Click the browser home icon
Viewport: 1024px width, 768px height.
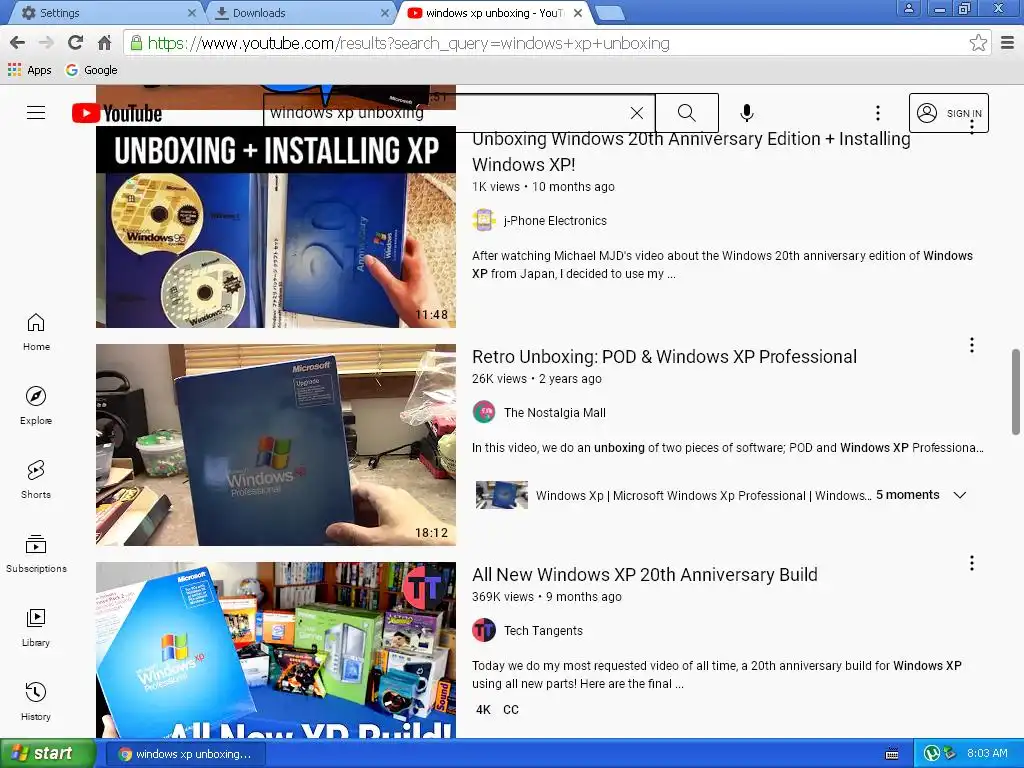[104, 43]
